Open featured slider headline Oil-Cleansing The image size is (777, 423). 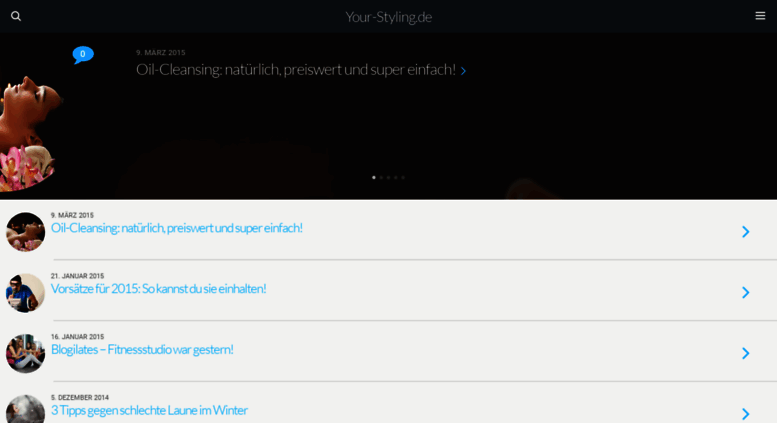tap(296, 69)
